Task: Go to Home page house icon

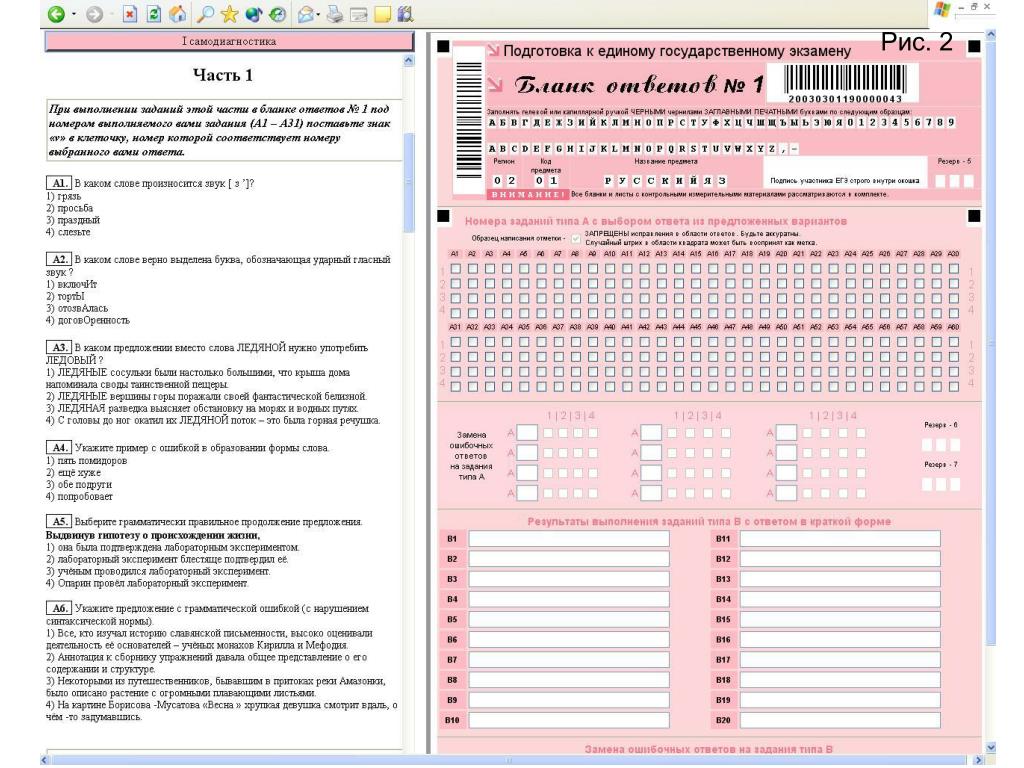Action: click(177, 14)
